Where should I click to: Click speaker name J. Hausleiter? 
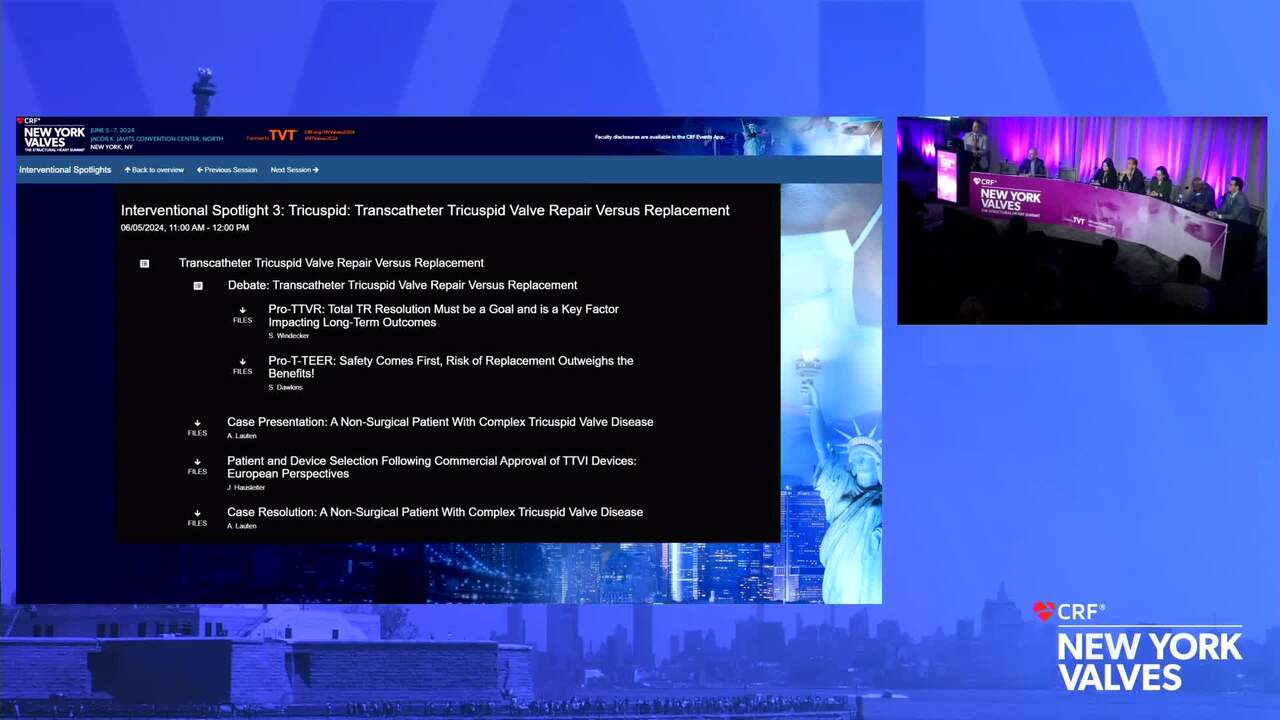click(x=246, y=487)
